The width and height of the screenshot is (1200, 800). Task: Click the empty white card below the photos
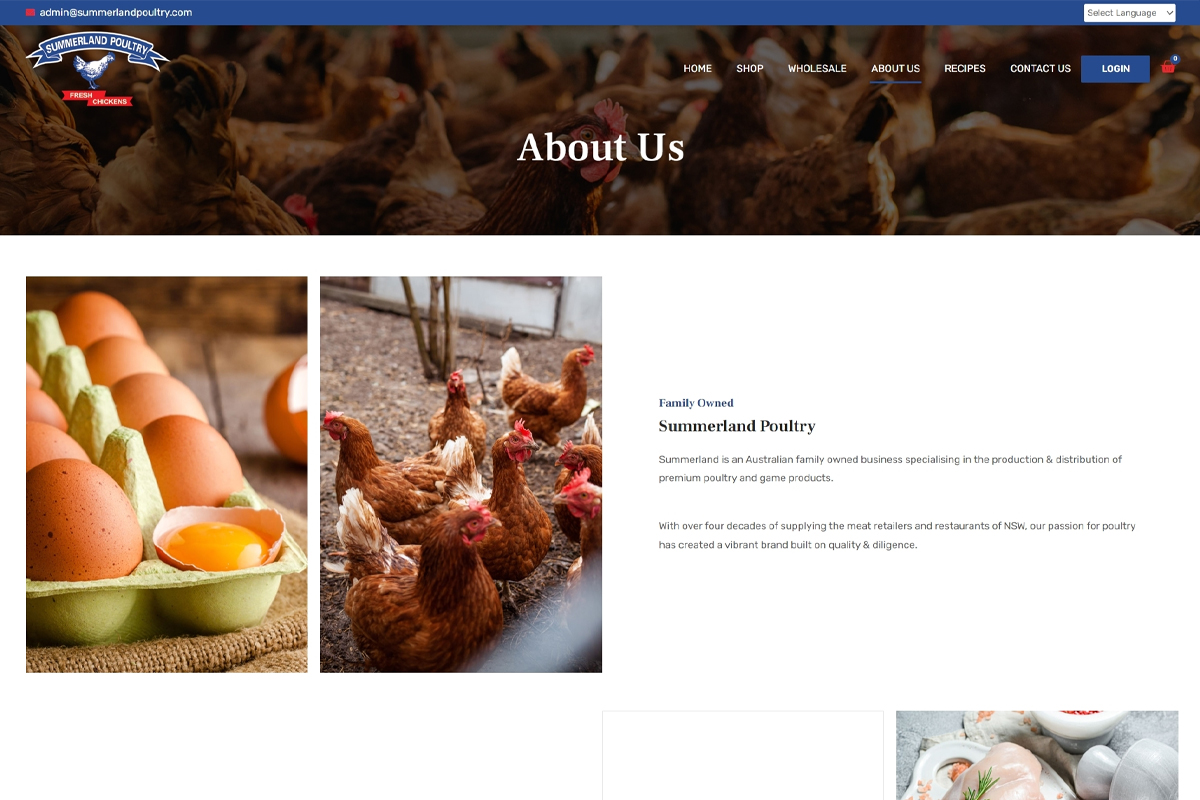point(743,755)
